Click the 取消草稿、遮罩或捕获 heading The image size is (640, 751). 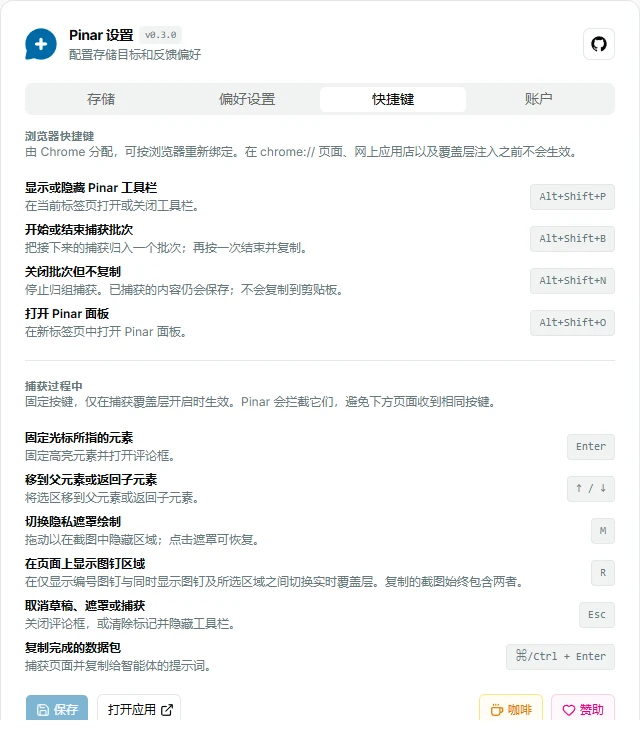click(85, 606)
